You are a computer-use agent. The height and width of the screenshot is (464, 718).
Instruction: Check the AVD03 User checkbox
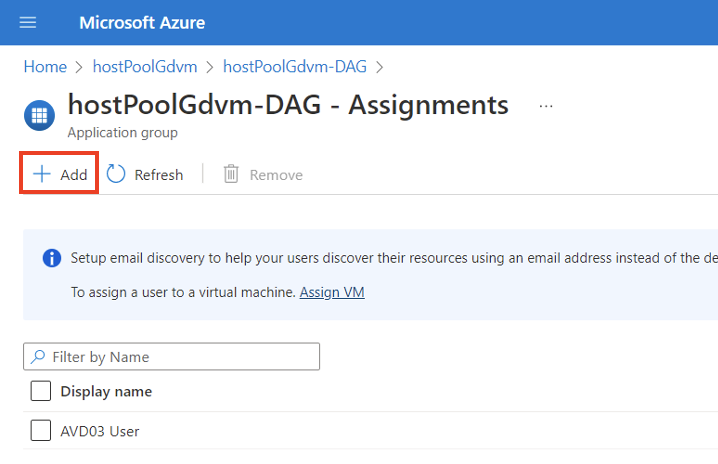click(41, 431)
